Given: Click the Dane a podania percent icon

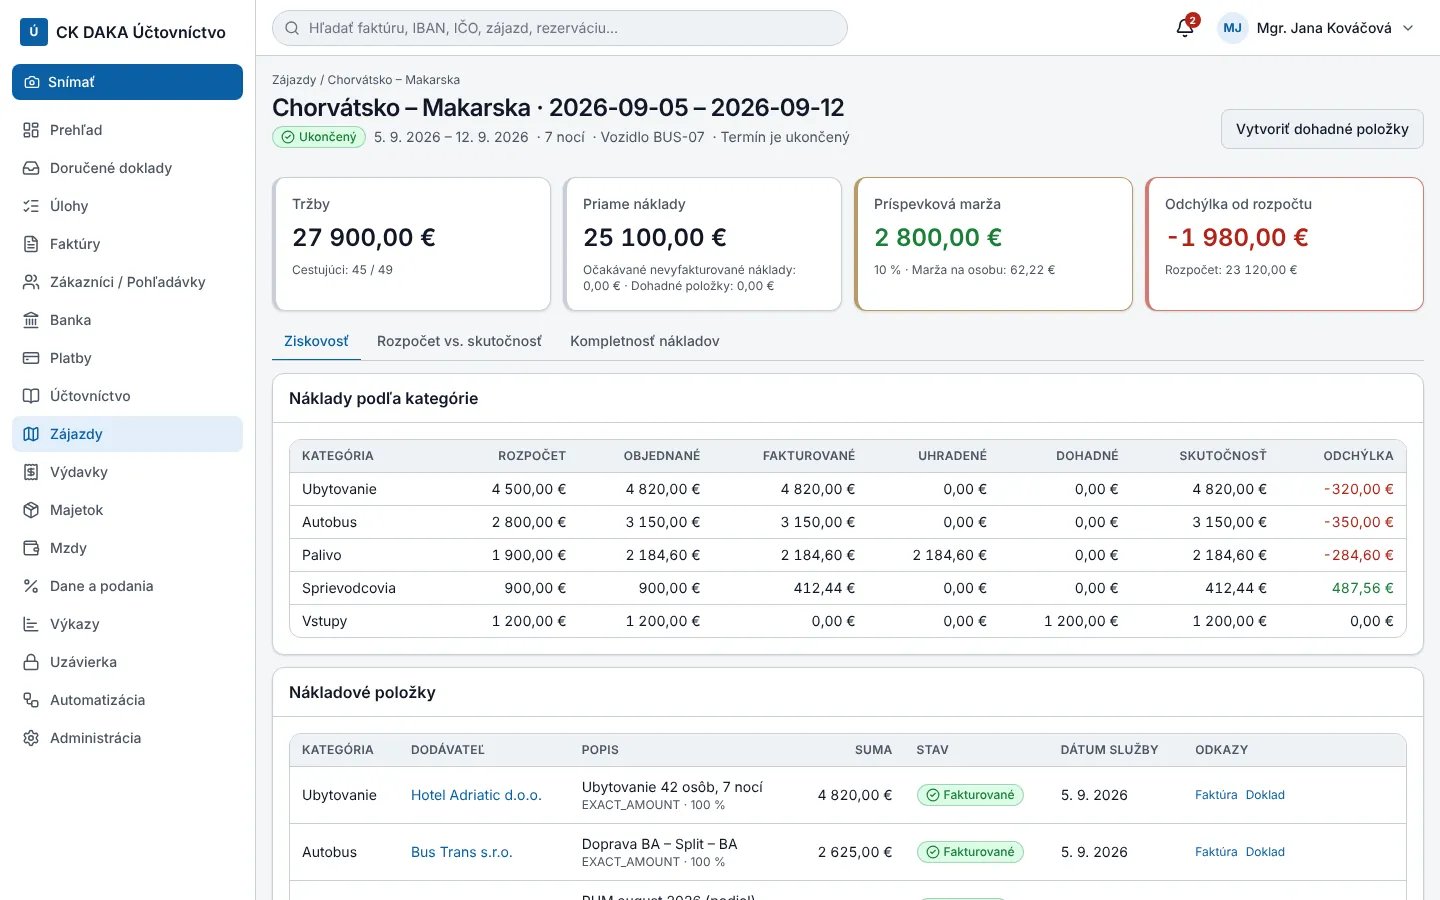Looking at the screenshot, I should coord(31,586).
